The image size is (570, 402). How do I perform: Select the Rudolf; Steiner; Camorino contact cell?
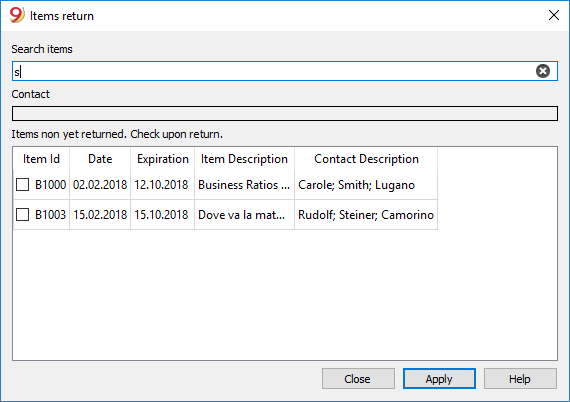point(366,214)
